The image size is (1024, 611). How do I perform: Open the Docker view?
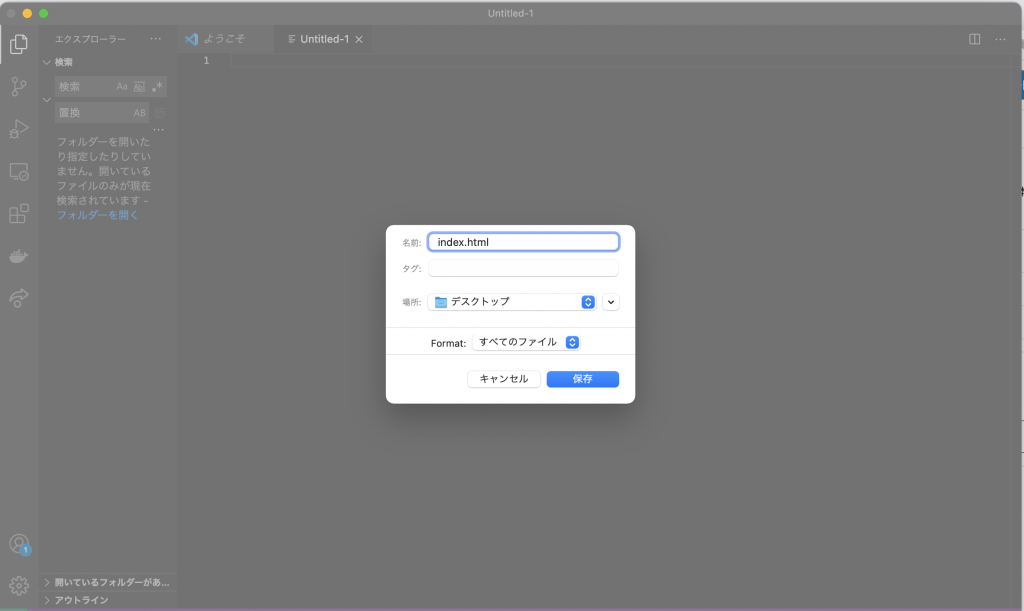click(18, 257)
